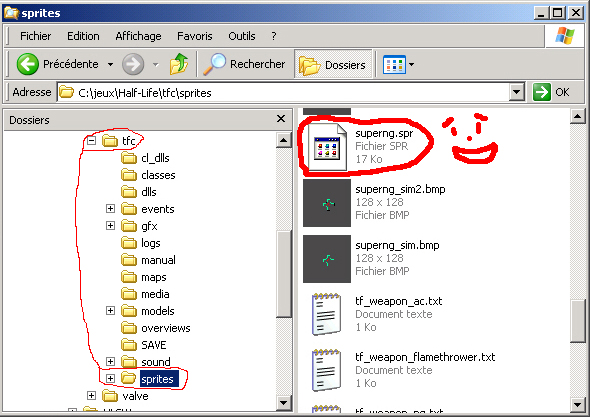Expand the models folder node
Viewport: 590px width, 417px height.
pyautogui.click(x=110, y=310)
